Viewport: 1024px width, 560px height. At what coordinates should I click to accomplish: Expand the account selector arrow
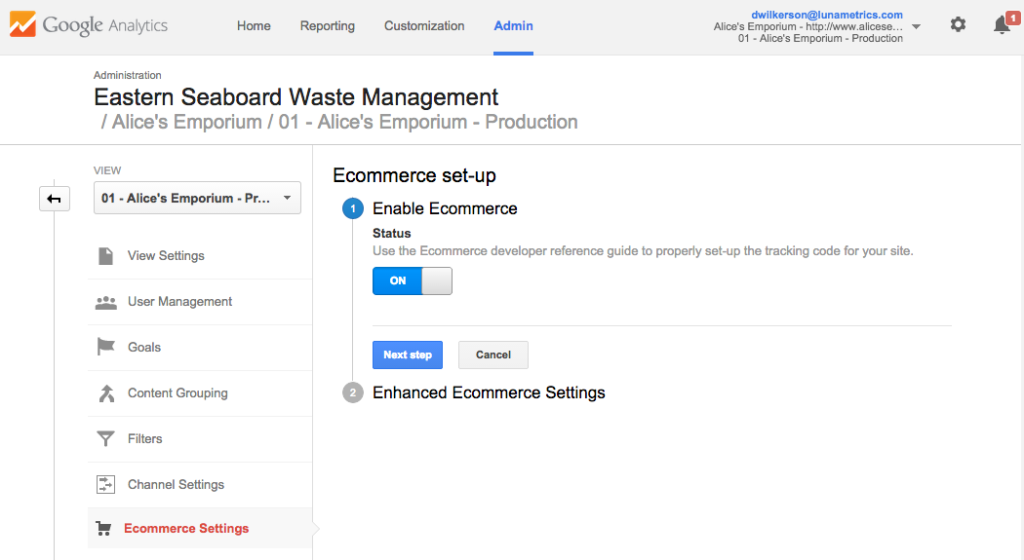coord(916,27)
